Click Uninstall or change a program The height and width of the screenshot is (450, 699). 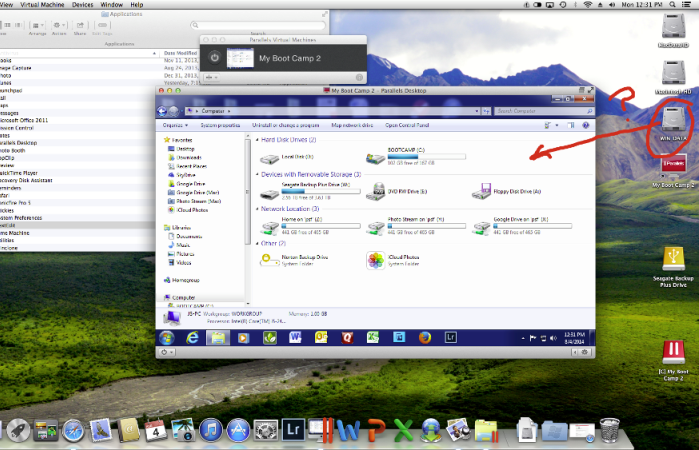pos(285,125)
